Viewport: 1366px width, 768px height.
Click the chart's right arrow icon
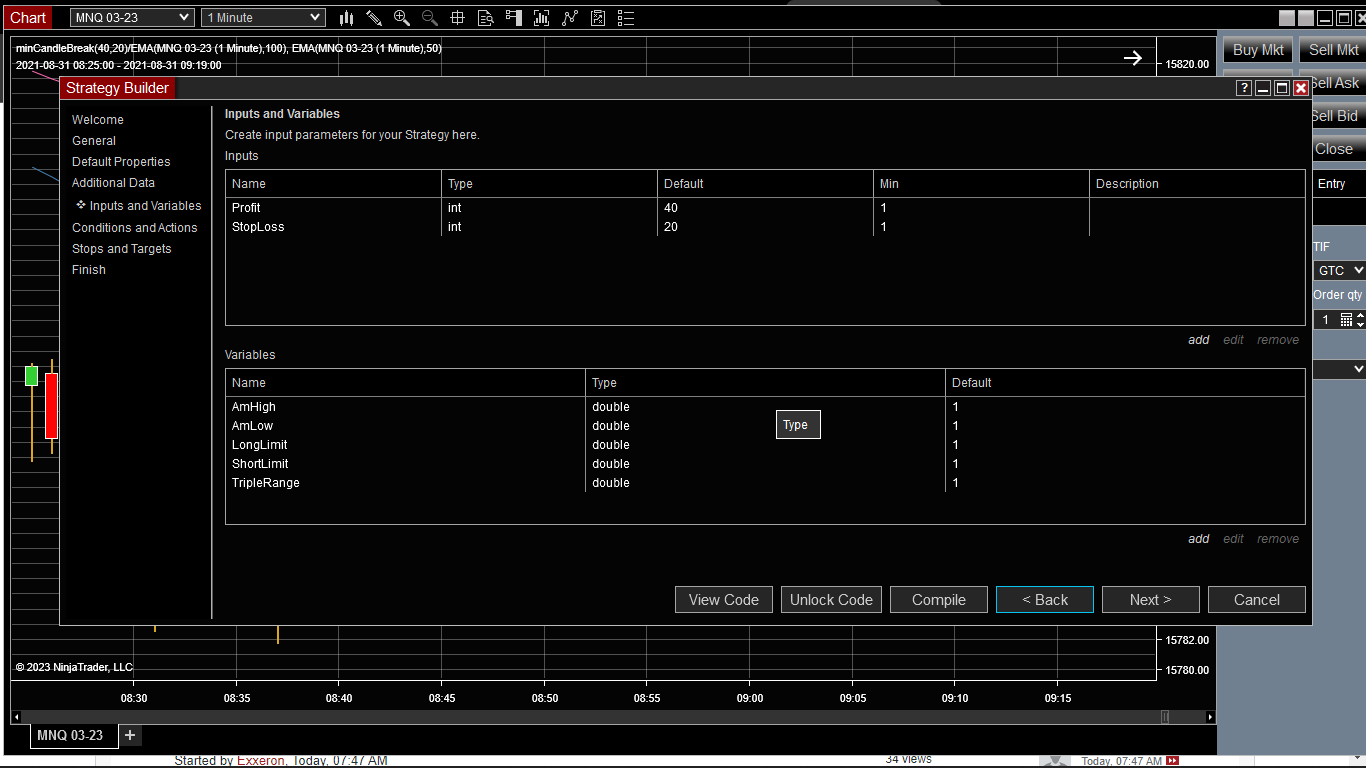pyautogui.click(x=1132, y=58)
